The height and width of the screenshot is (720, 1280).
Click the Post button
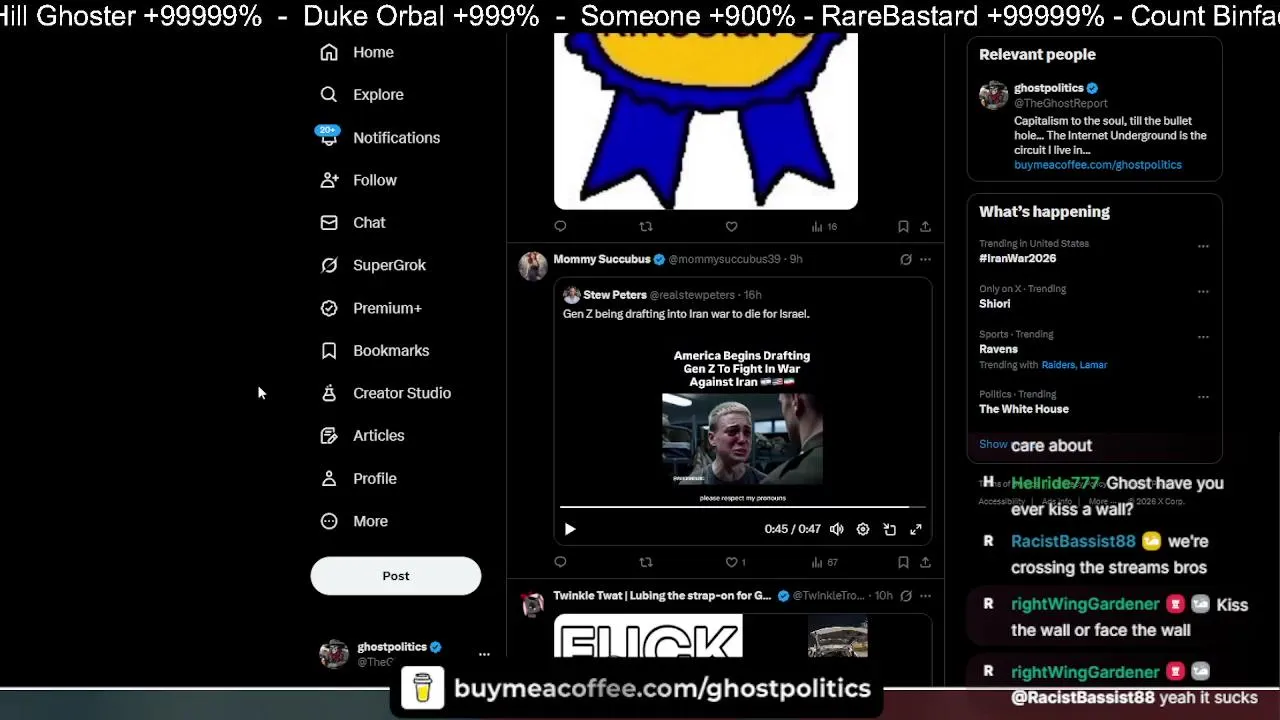396,576
